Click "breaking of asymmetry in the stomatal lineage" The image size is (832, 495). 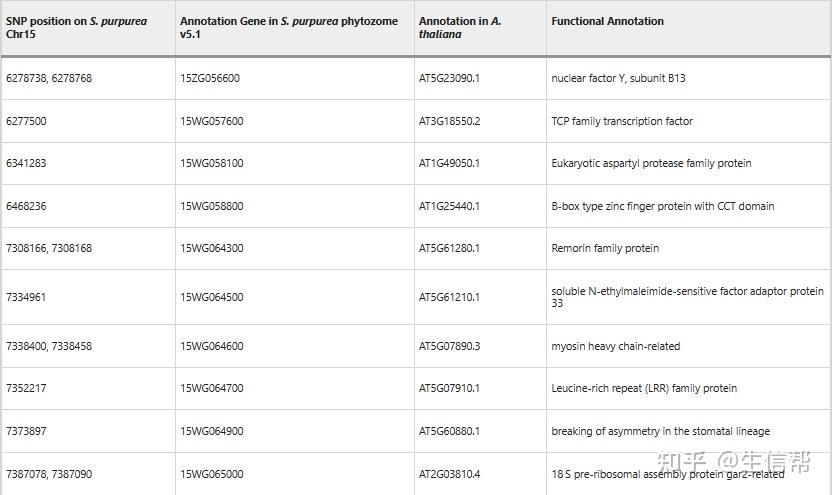(x=660, y=431)
